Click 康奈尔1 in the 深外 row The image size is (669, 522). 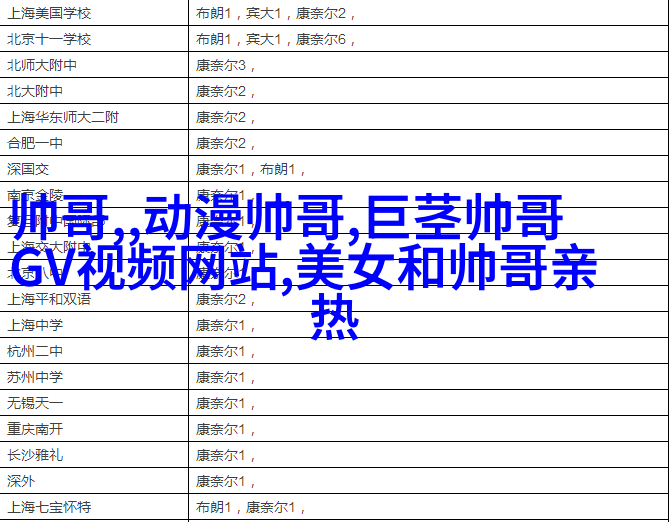(x=428, y=481)
